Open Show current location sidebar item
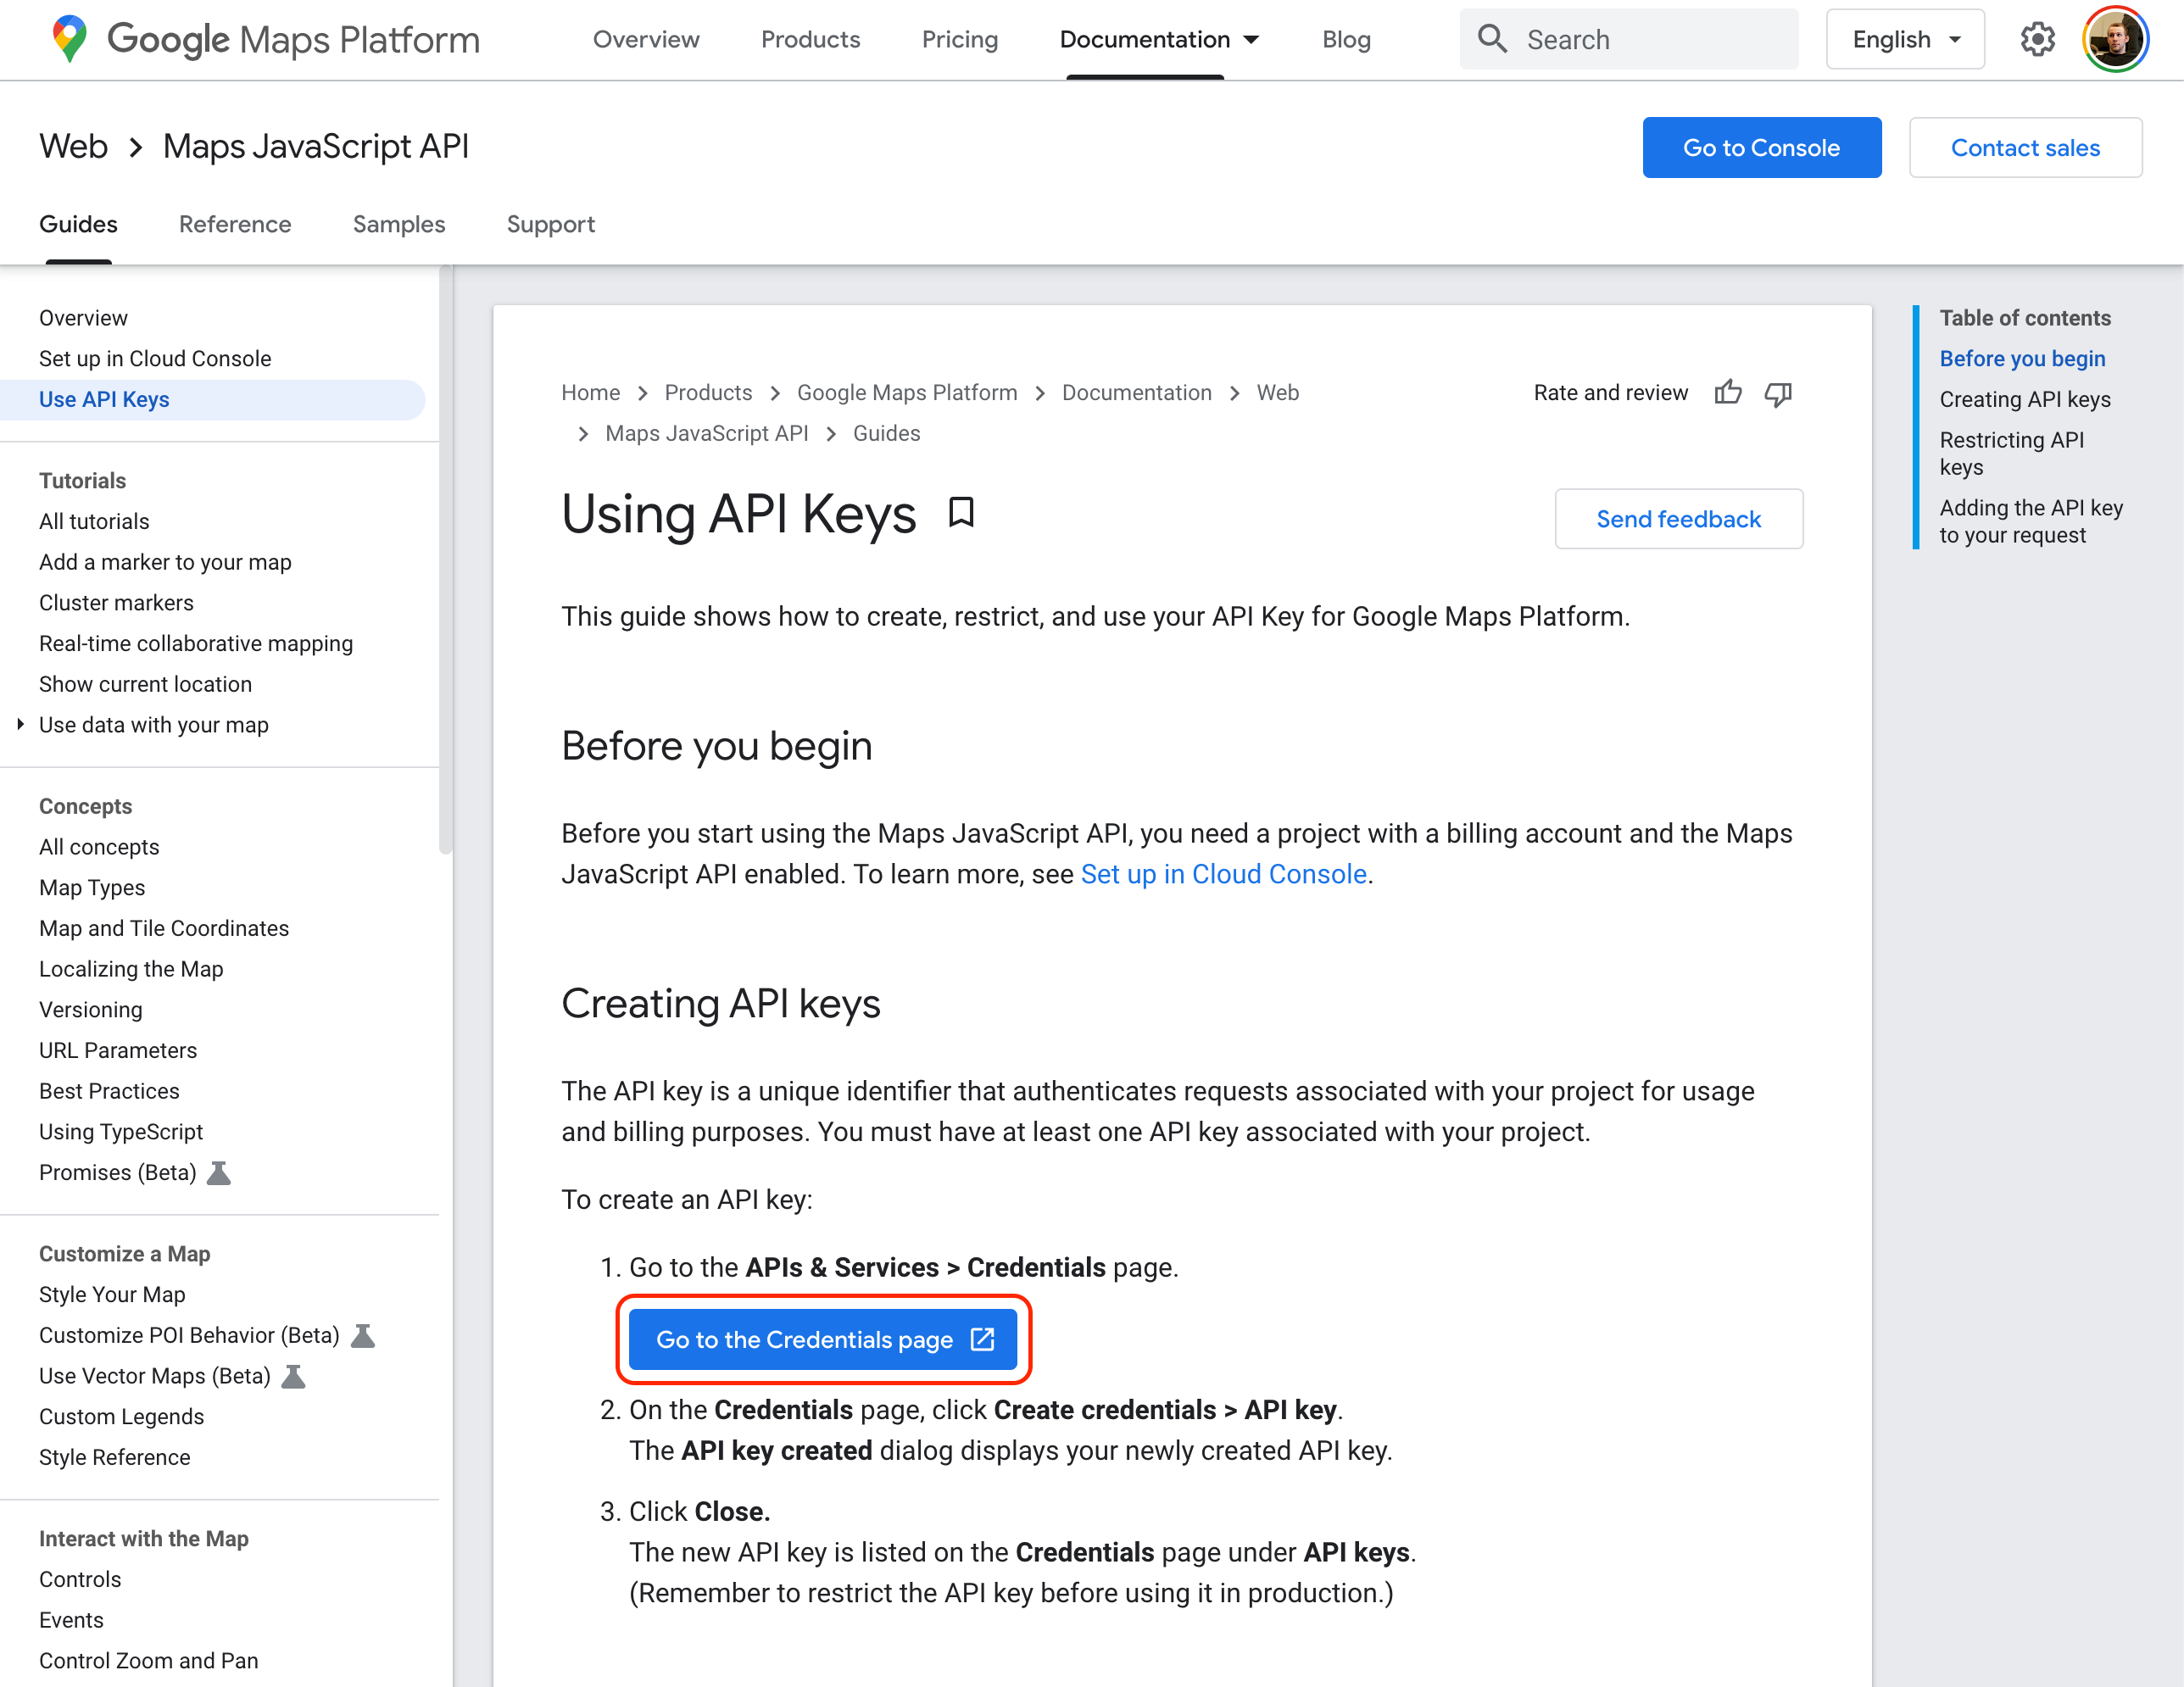Image resolution: width=2184 pixels, height=1687 pixels. 145,684
